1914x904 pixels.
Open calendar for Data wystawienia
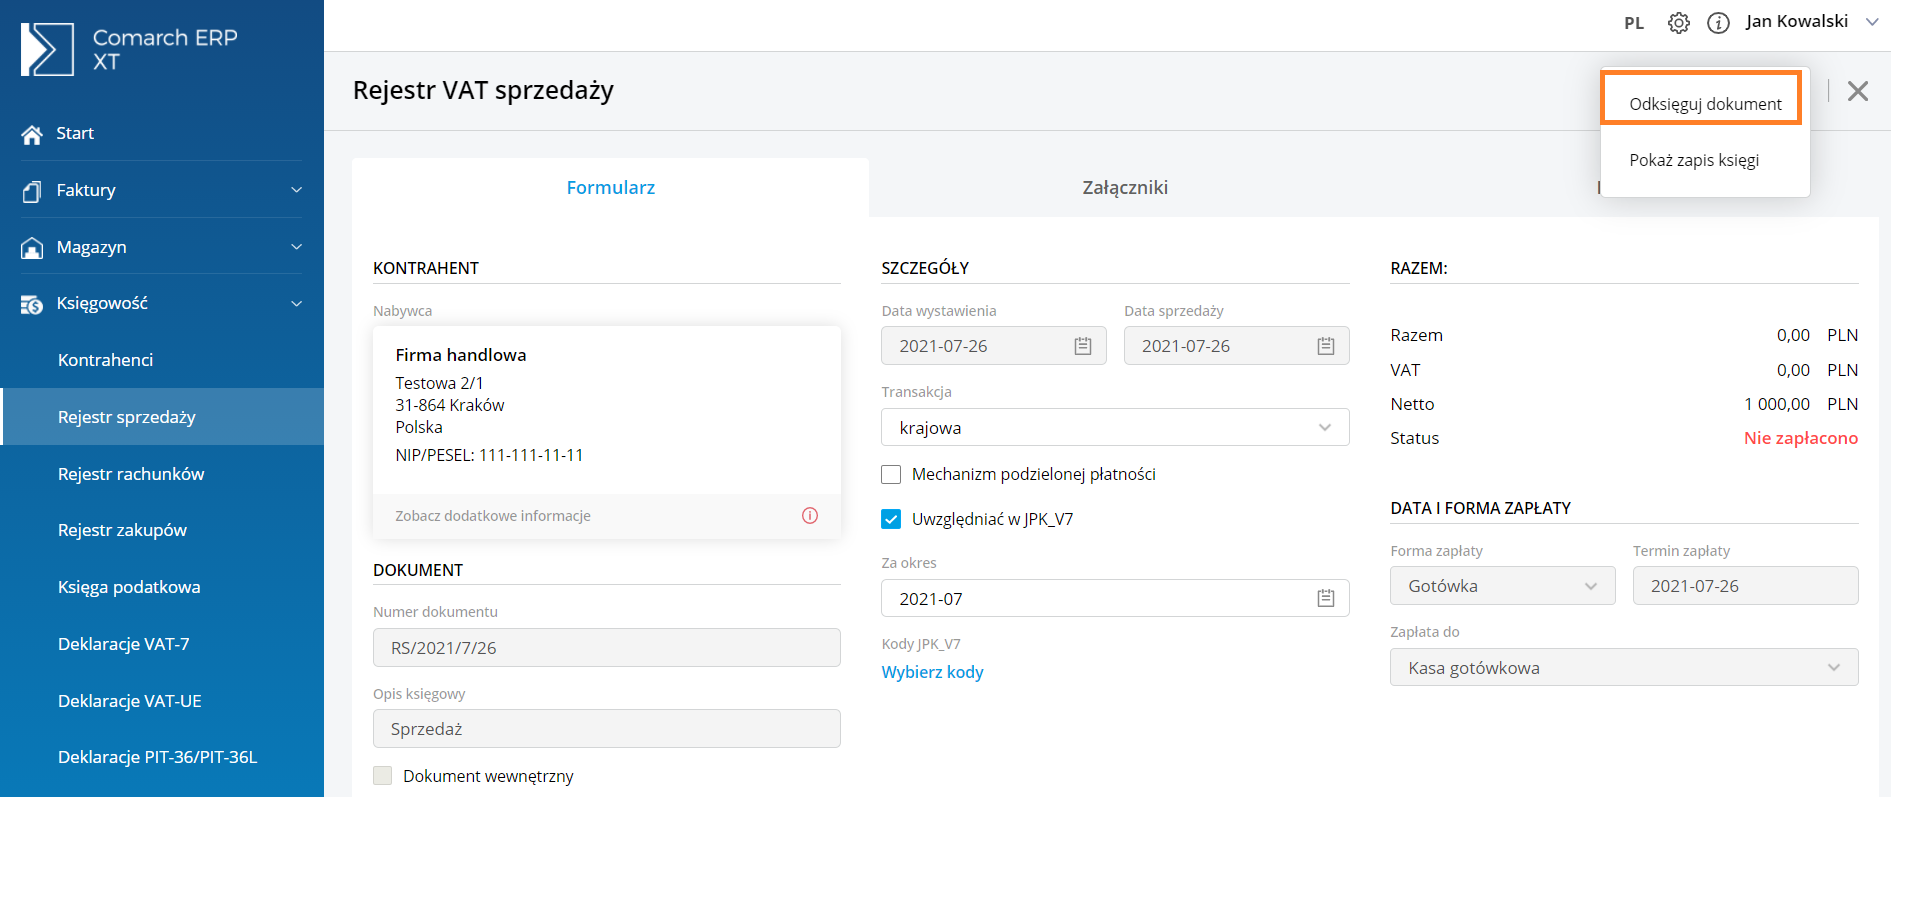1083,346
